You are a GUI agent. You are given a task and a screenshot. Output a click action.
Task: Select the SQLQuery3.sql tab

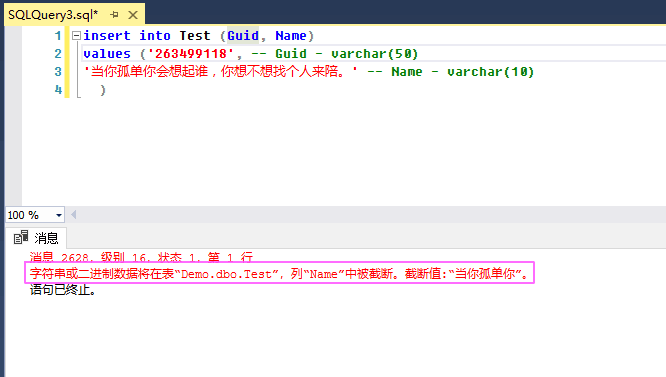53,15
